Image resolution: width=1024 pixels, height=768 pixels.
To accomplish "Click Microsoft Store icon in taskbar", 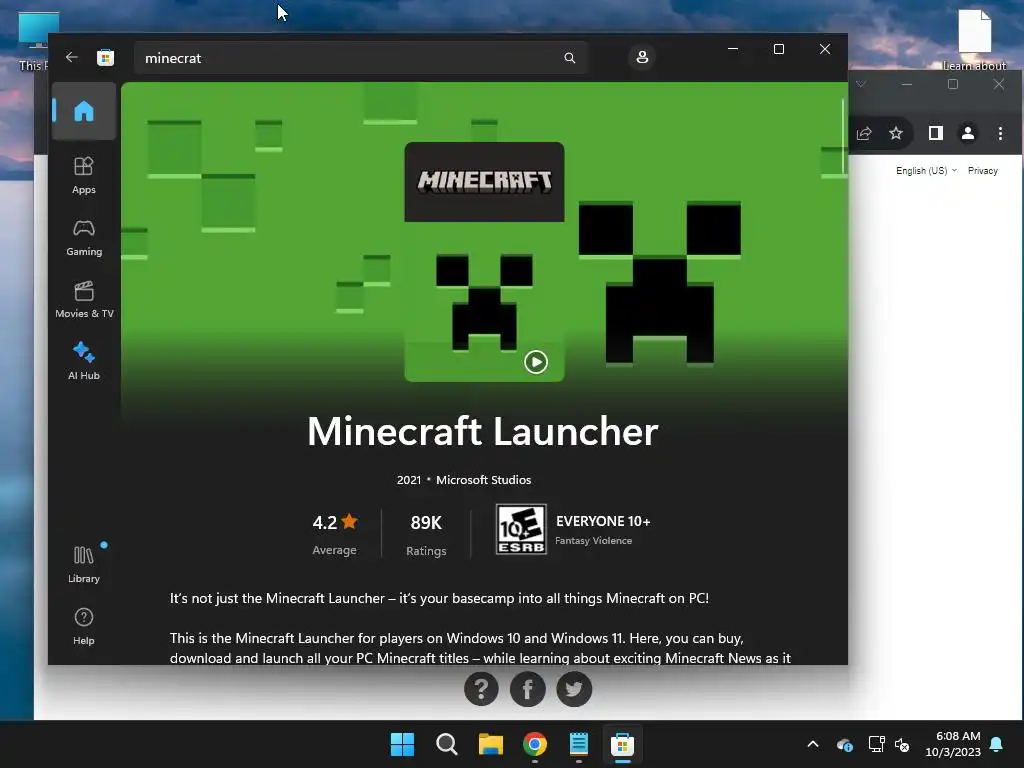I will point(622,744).
